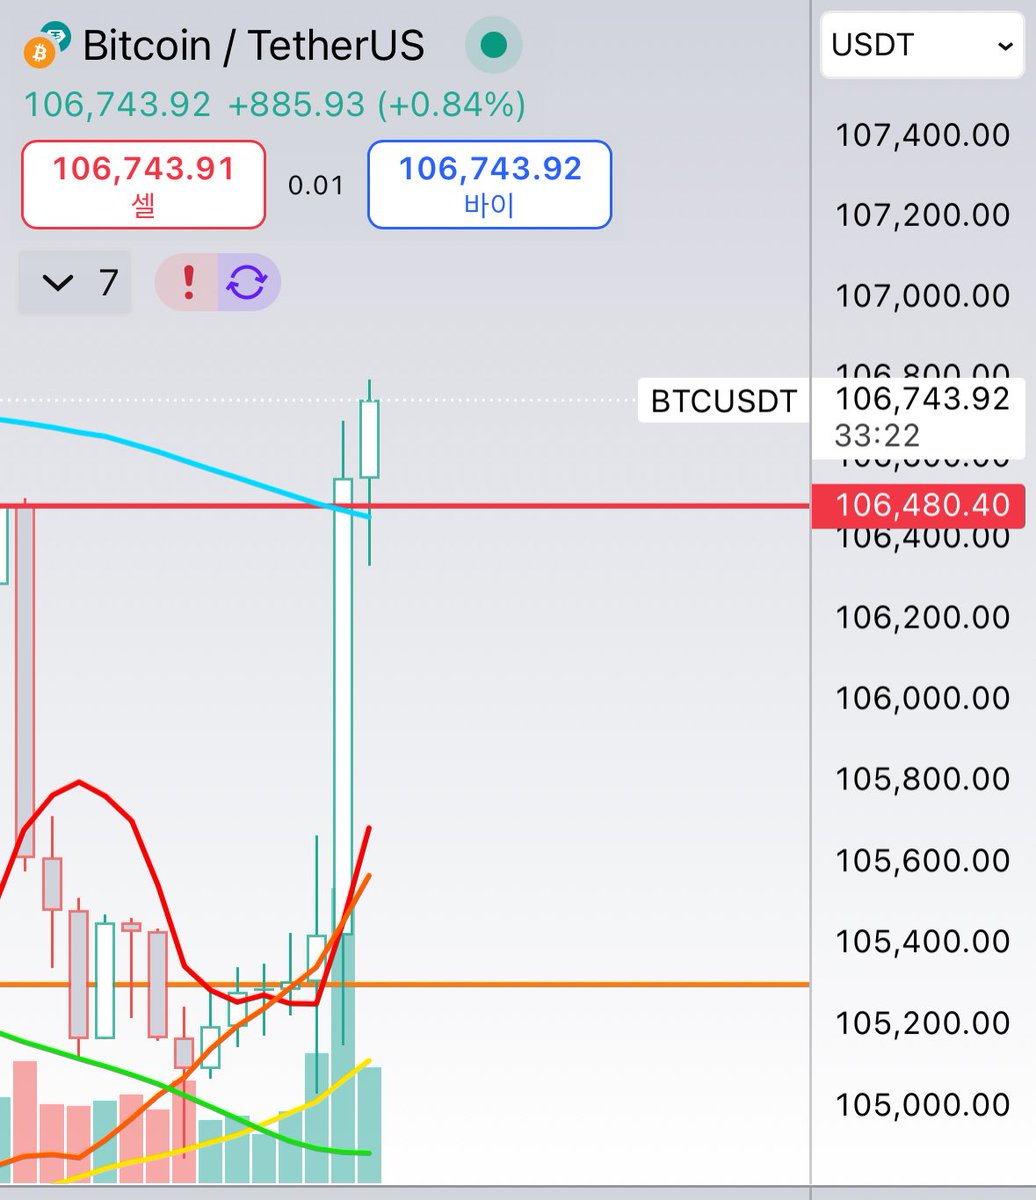
Task: Click the 0.01 spread value
Action: pyautogui.click(x=316, y=185)
